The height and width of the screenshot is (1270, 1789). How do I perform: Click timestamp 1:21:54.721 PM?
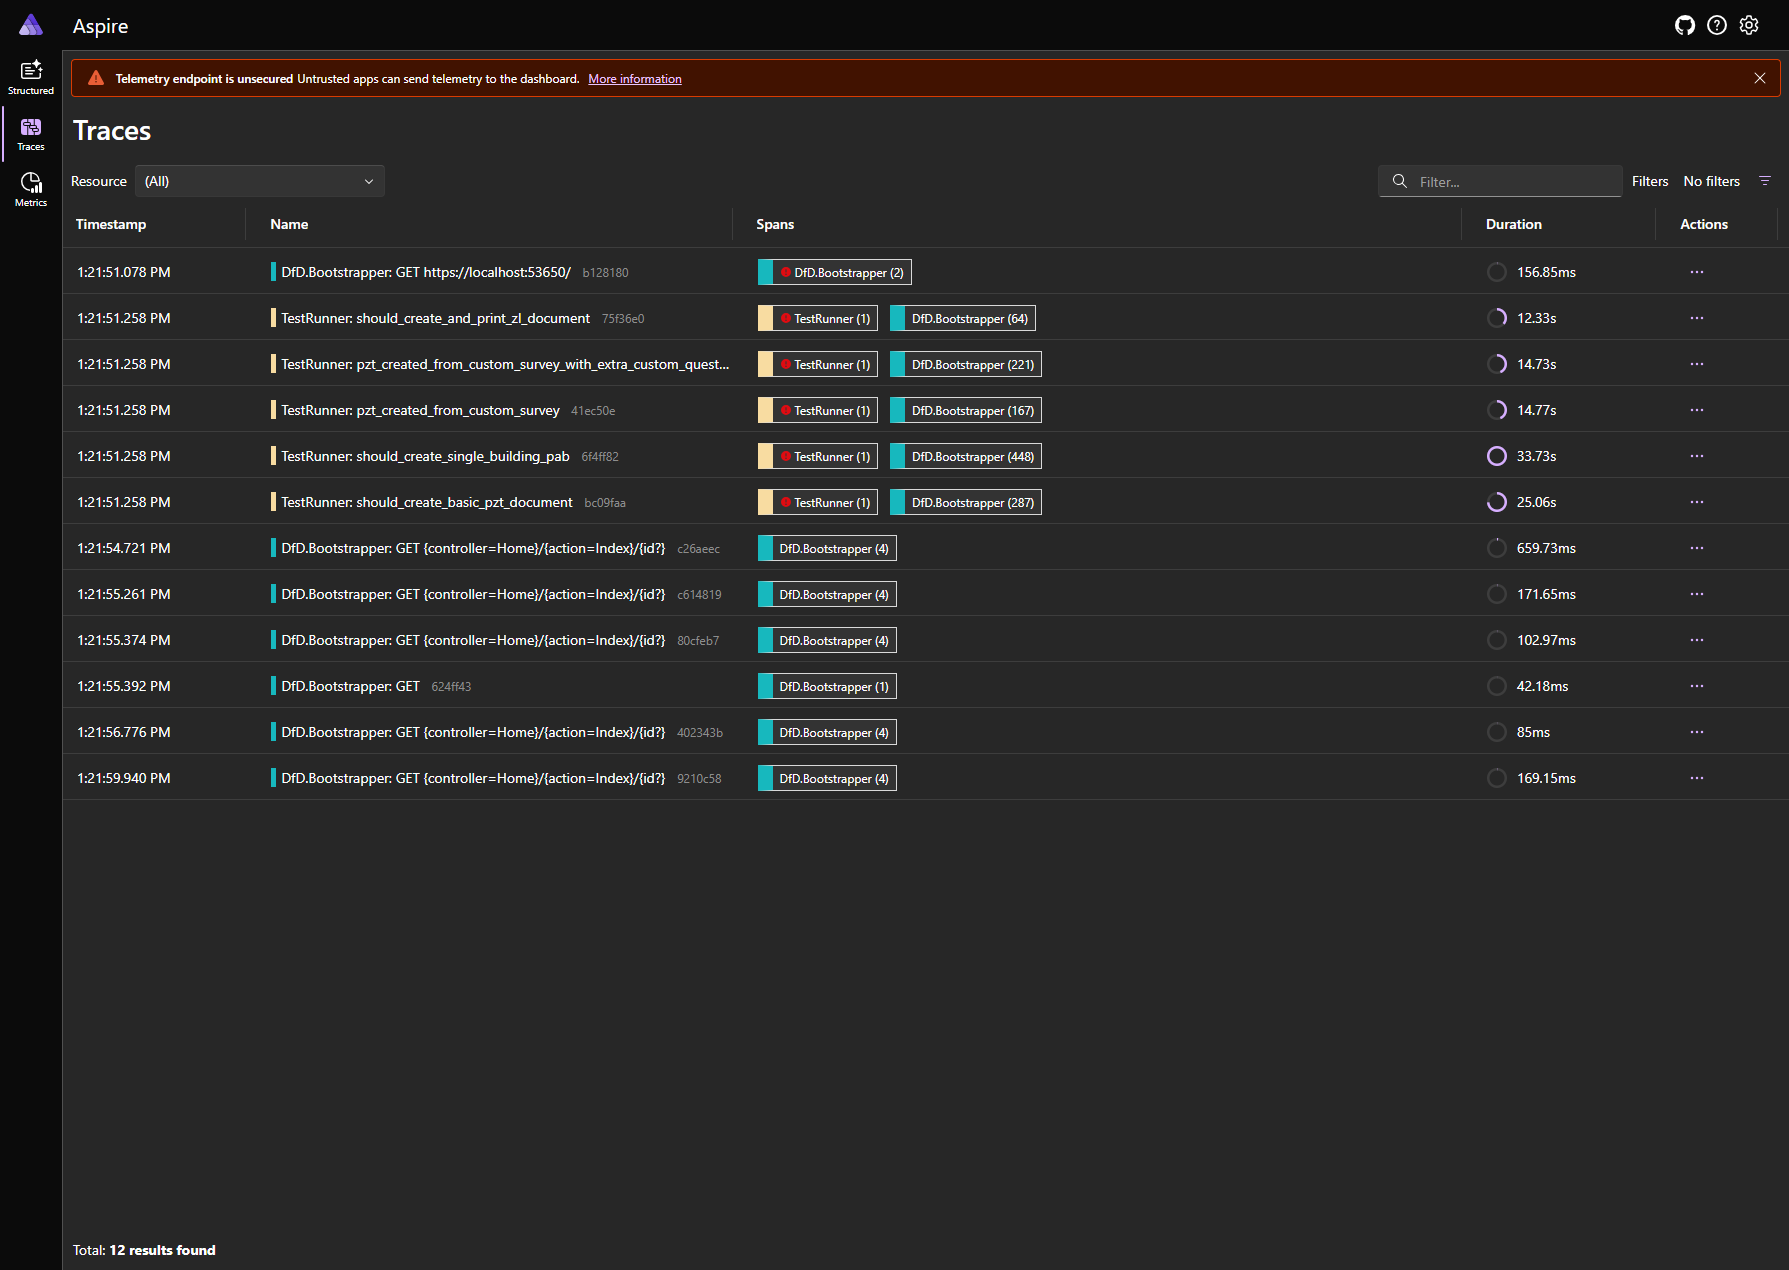point(124,548)
